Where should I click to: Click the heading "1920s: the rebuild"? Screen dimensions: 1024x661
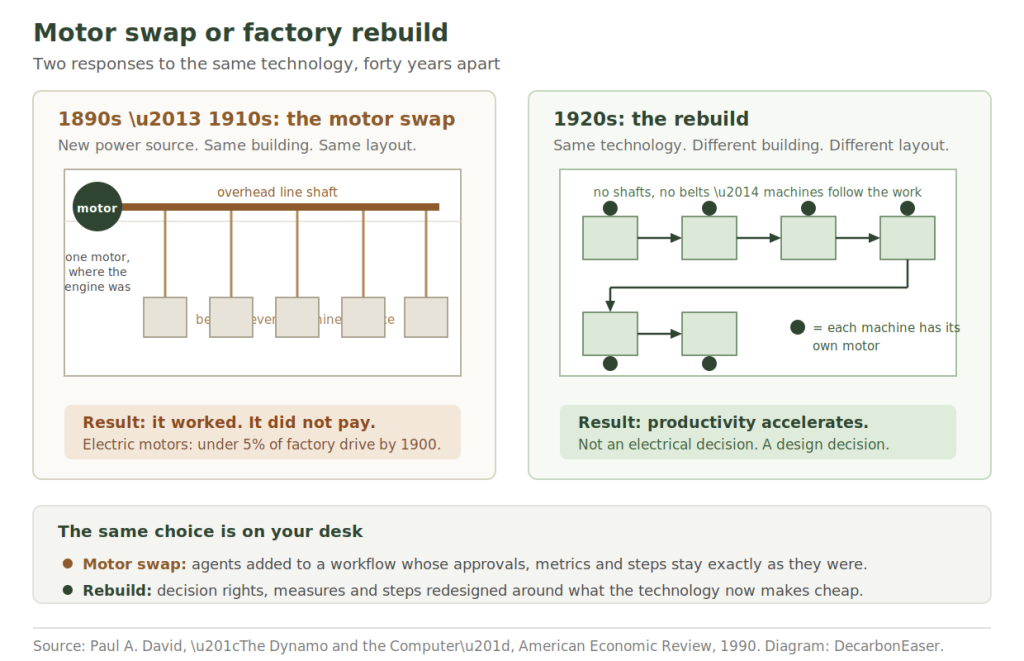pos(650,119)
